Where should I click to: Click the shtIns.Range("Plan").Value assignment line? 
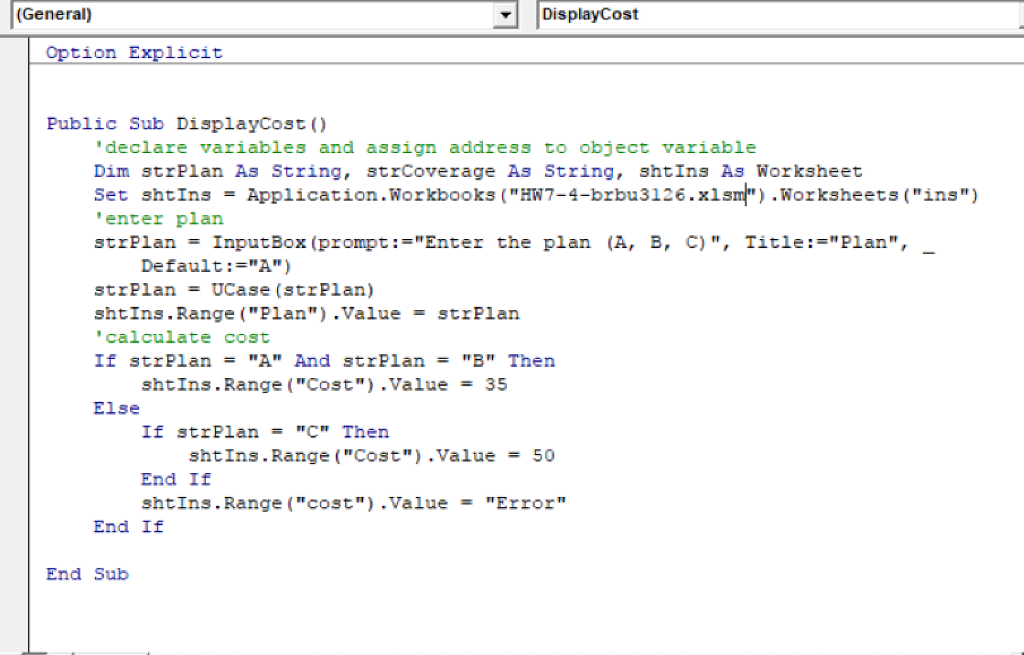(306, 314)
